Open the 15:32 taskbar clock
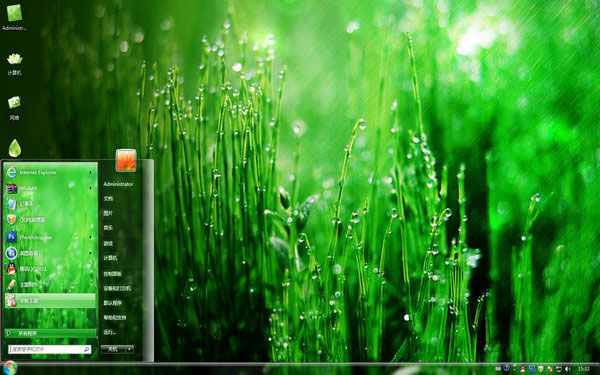Image resolution: width=600 pixels, height=375 pixels. coord(584,369)
